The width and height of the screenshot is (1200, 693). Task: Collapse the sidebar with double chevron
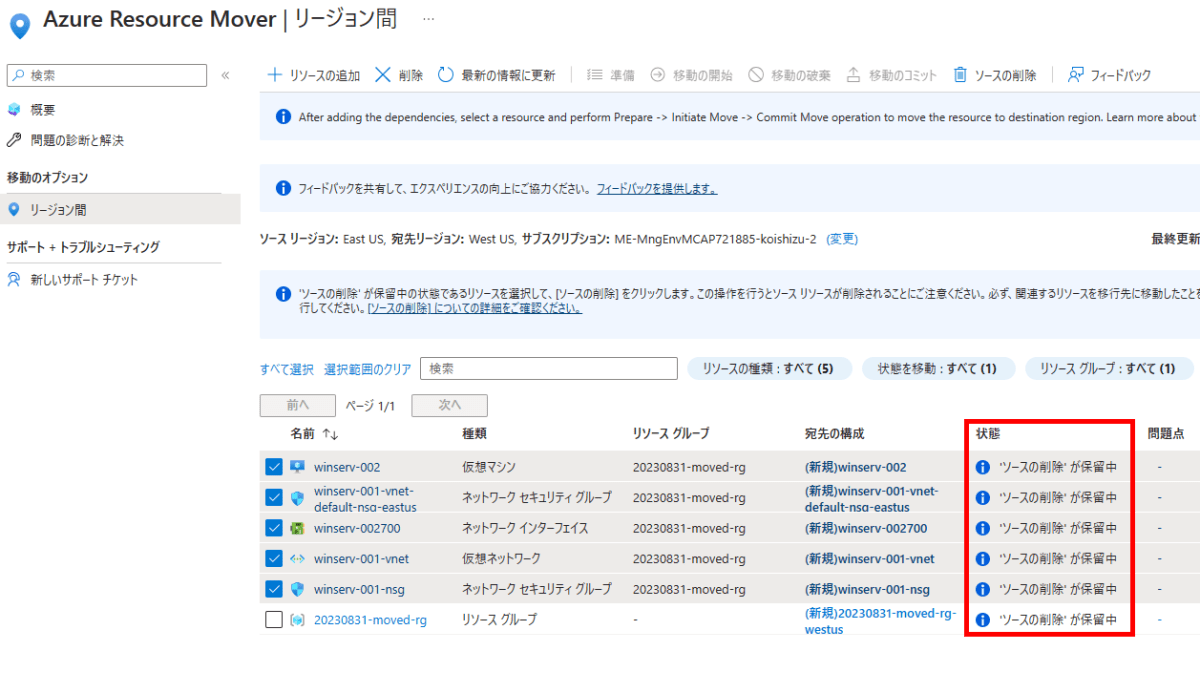[x=225, y=75]
